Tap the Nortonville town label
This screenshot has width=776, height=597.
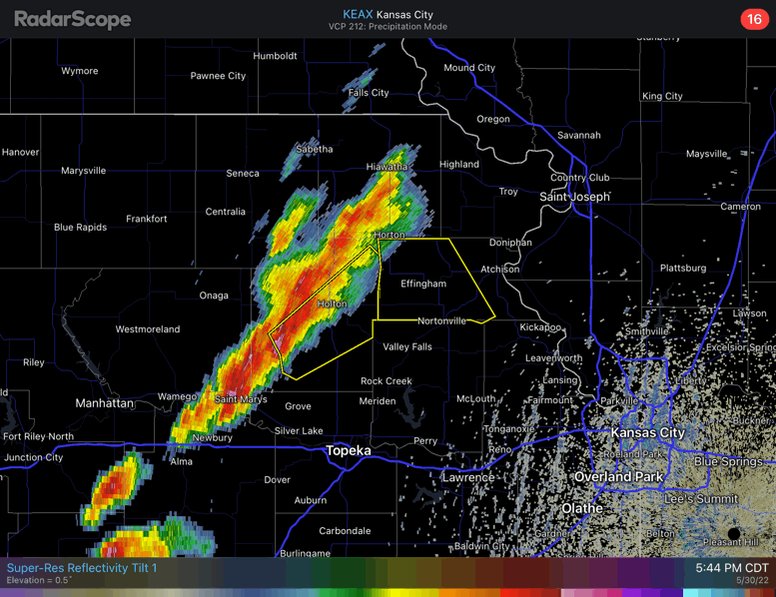click(x=441, y=321)
